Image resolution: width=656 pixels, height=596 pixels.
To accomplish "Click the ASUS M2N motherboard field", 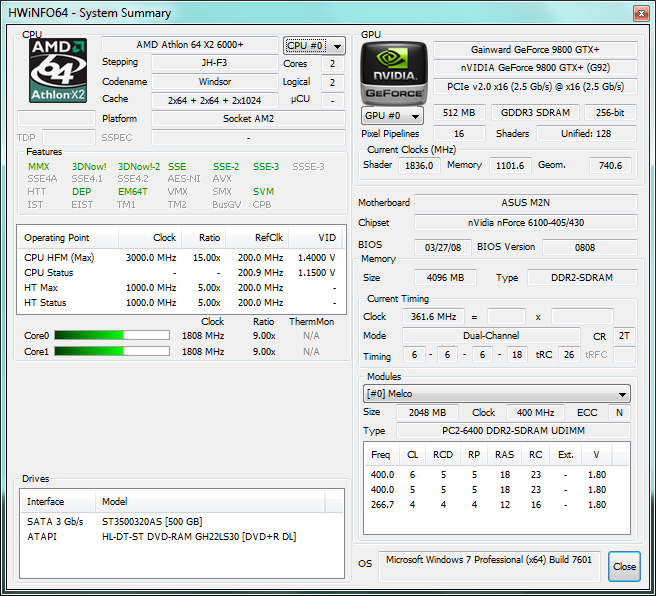I will coord(525,202).
